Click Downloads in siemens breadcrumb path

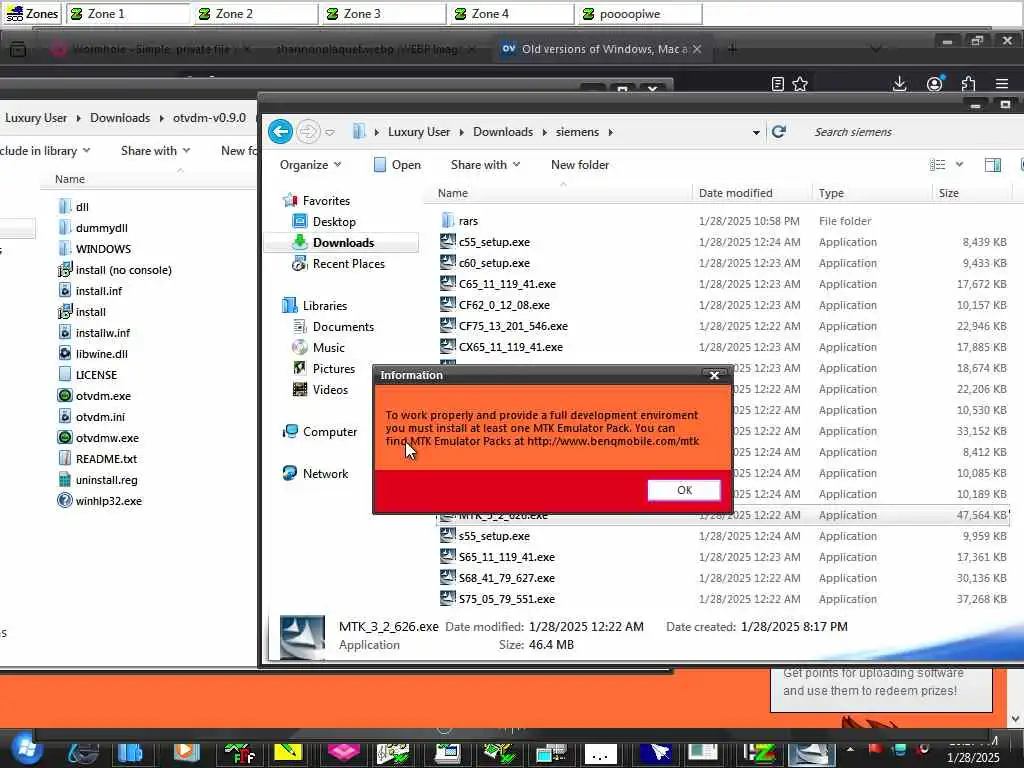pos(503,132)
